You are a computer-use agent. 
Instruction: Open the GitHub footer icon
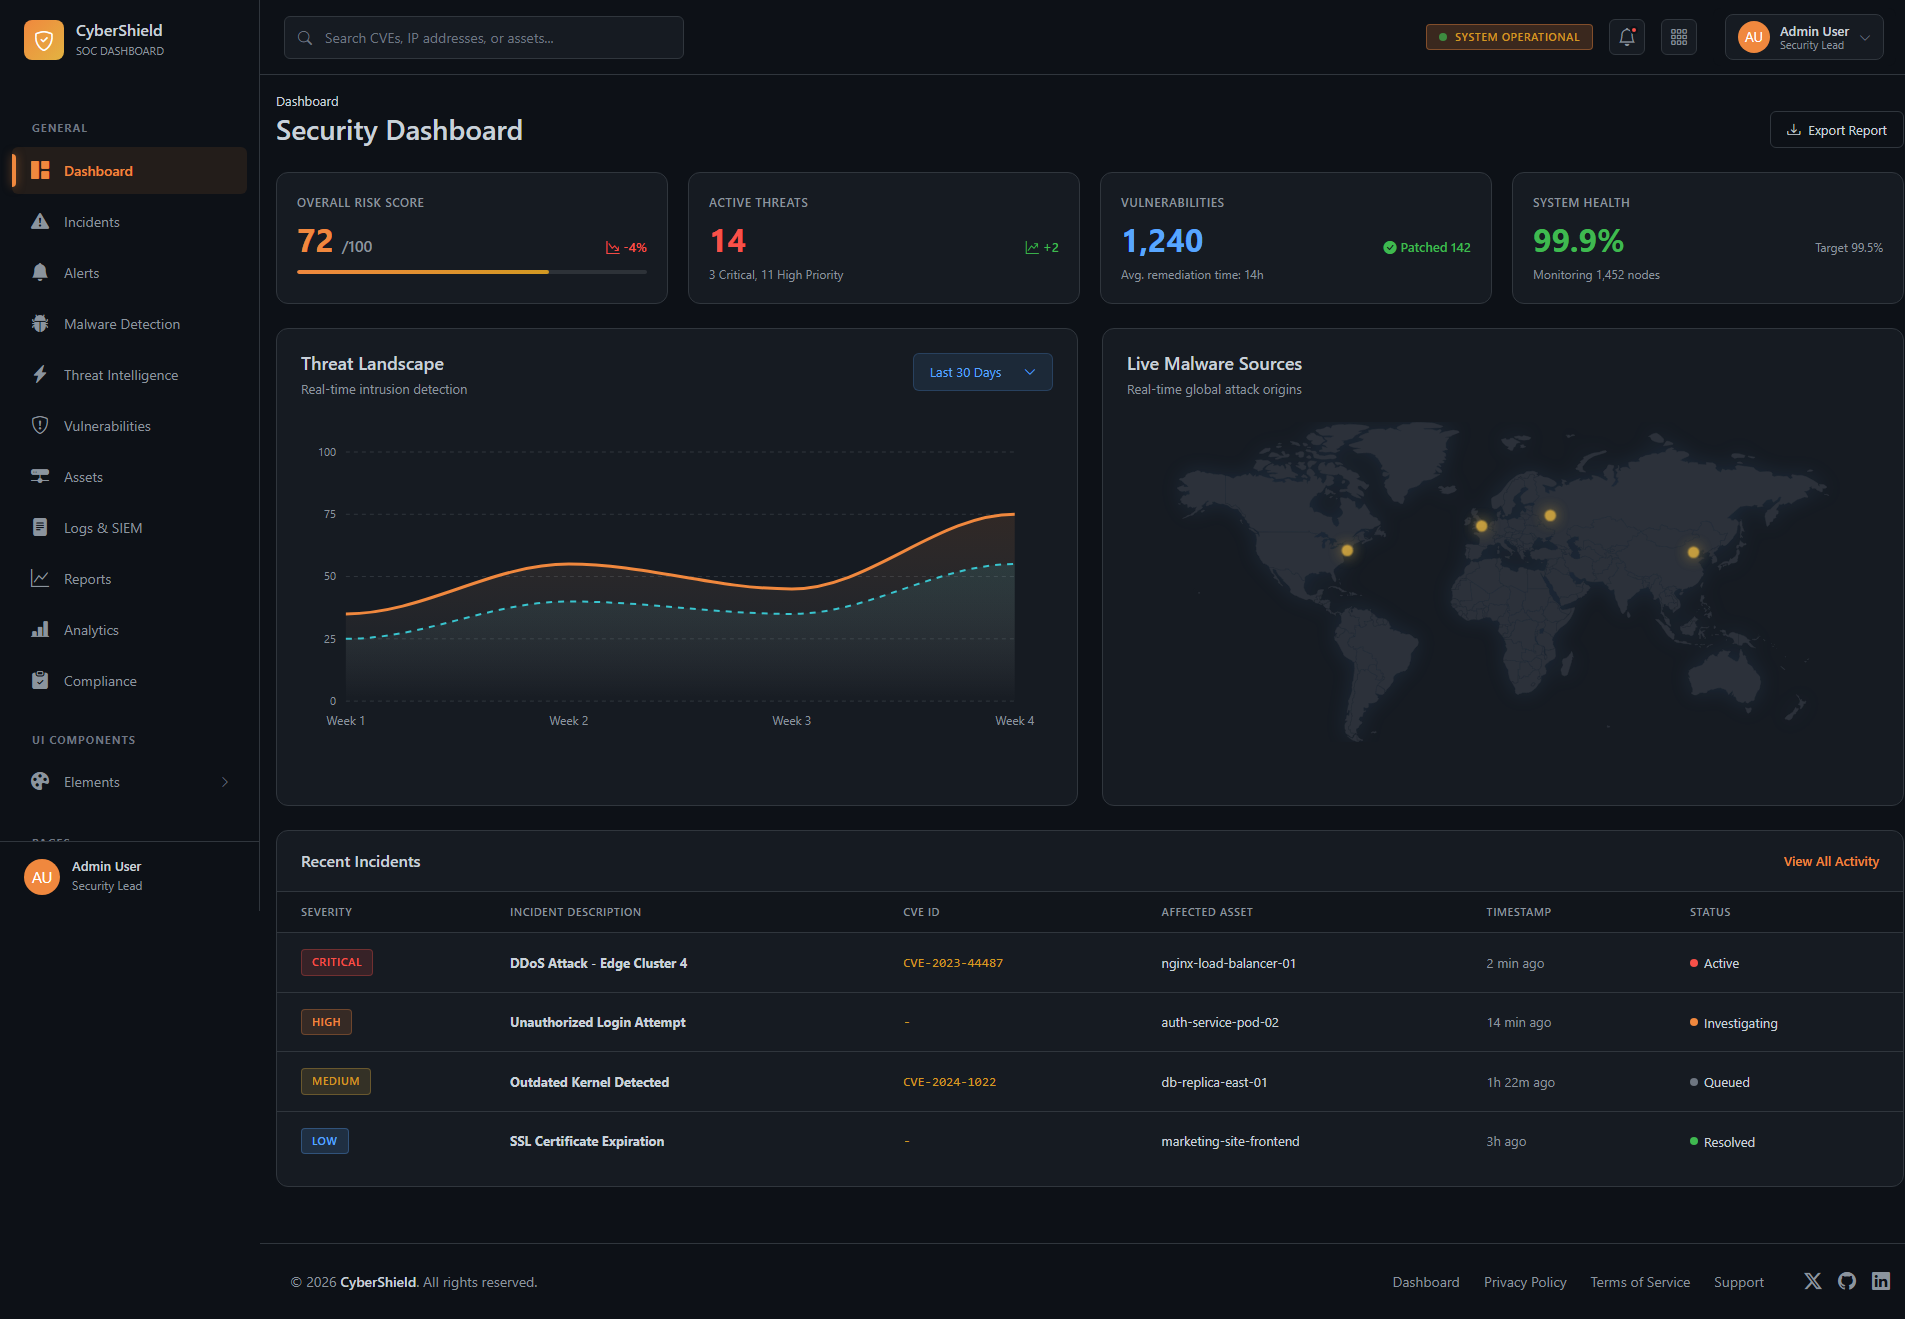point(1846,1281)
